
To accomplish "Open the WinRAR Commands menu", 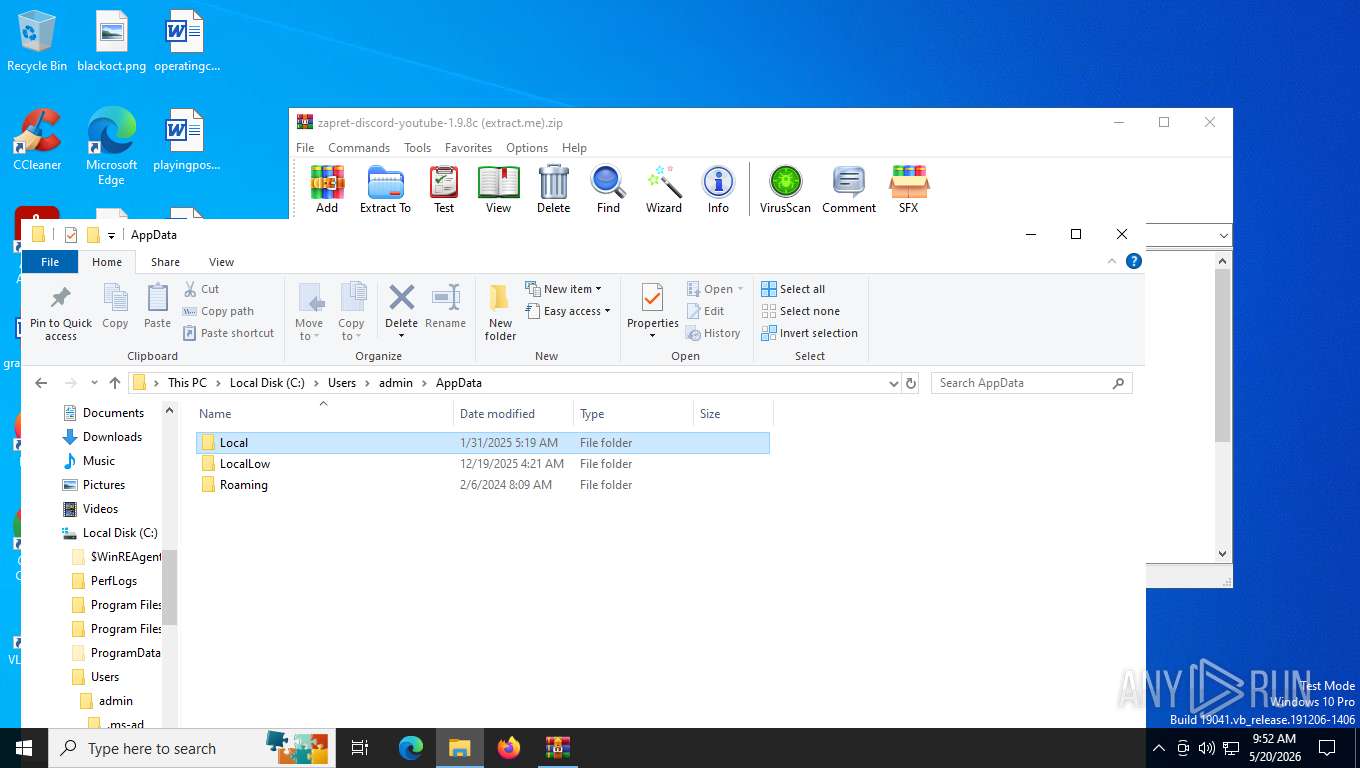I will point(359,147).
